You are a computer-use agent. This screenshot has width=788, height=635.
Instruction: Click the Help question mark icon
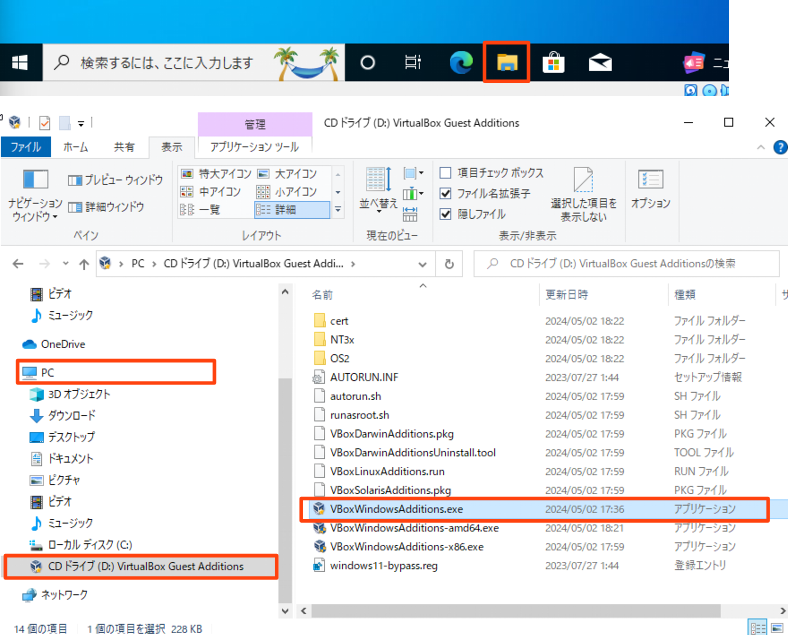(780, 147)
